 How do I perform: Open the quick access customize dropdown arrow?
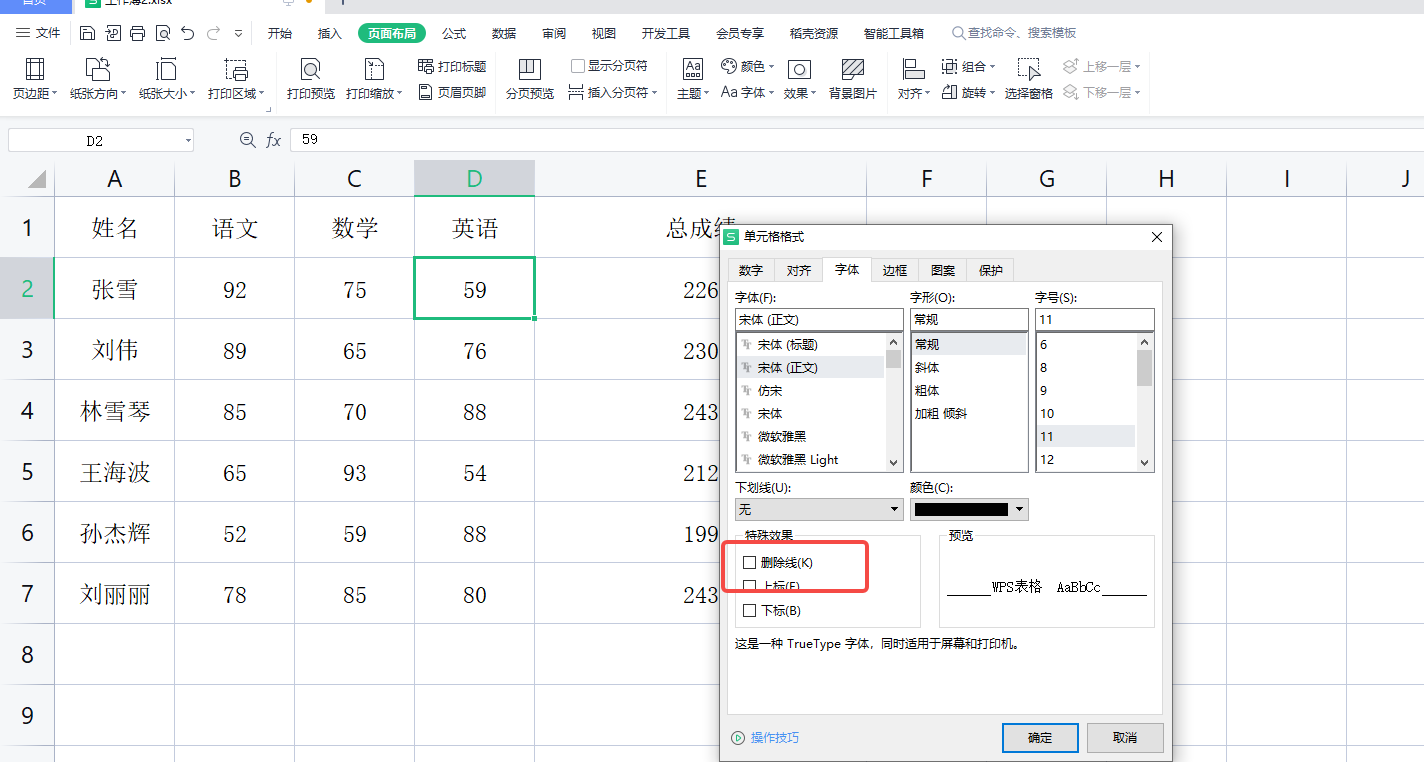pos(238,33)
